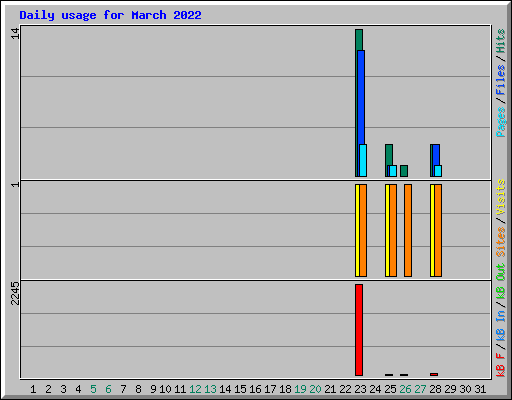Click the tall red kB F bar for day 23
This screenshot has width=512, height=400.
click(359, 330)
